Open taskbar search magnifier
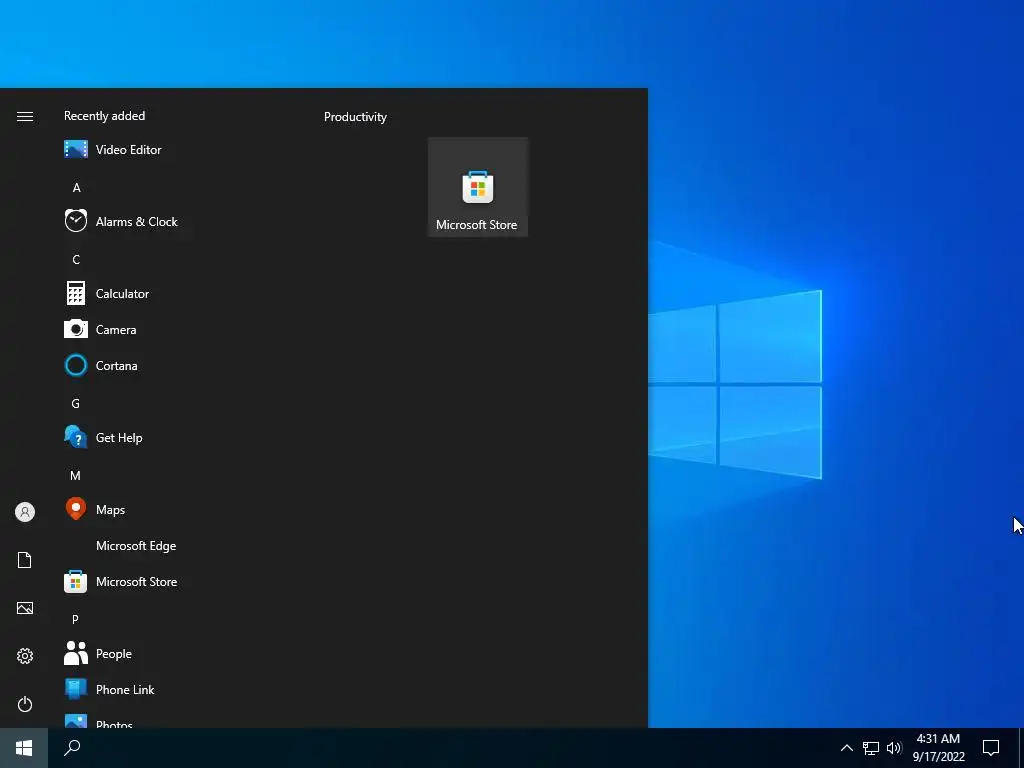The width and height of the screenshot is (1024, 768). click(x=72, y=748)
